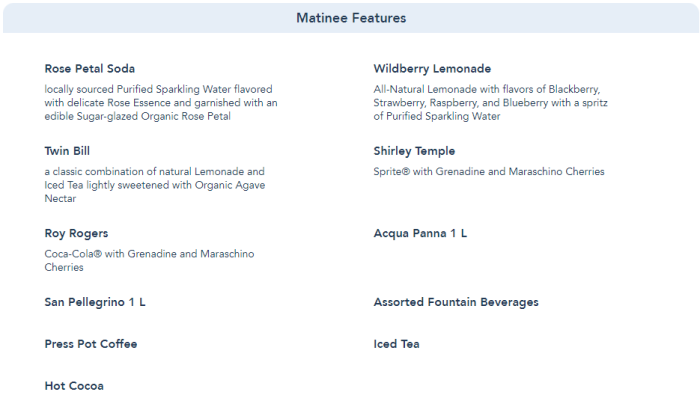700x404 pixels.
Task: Click the word Sprite® in the description
Action: click(392, 172)
